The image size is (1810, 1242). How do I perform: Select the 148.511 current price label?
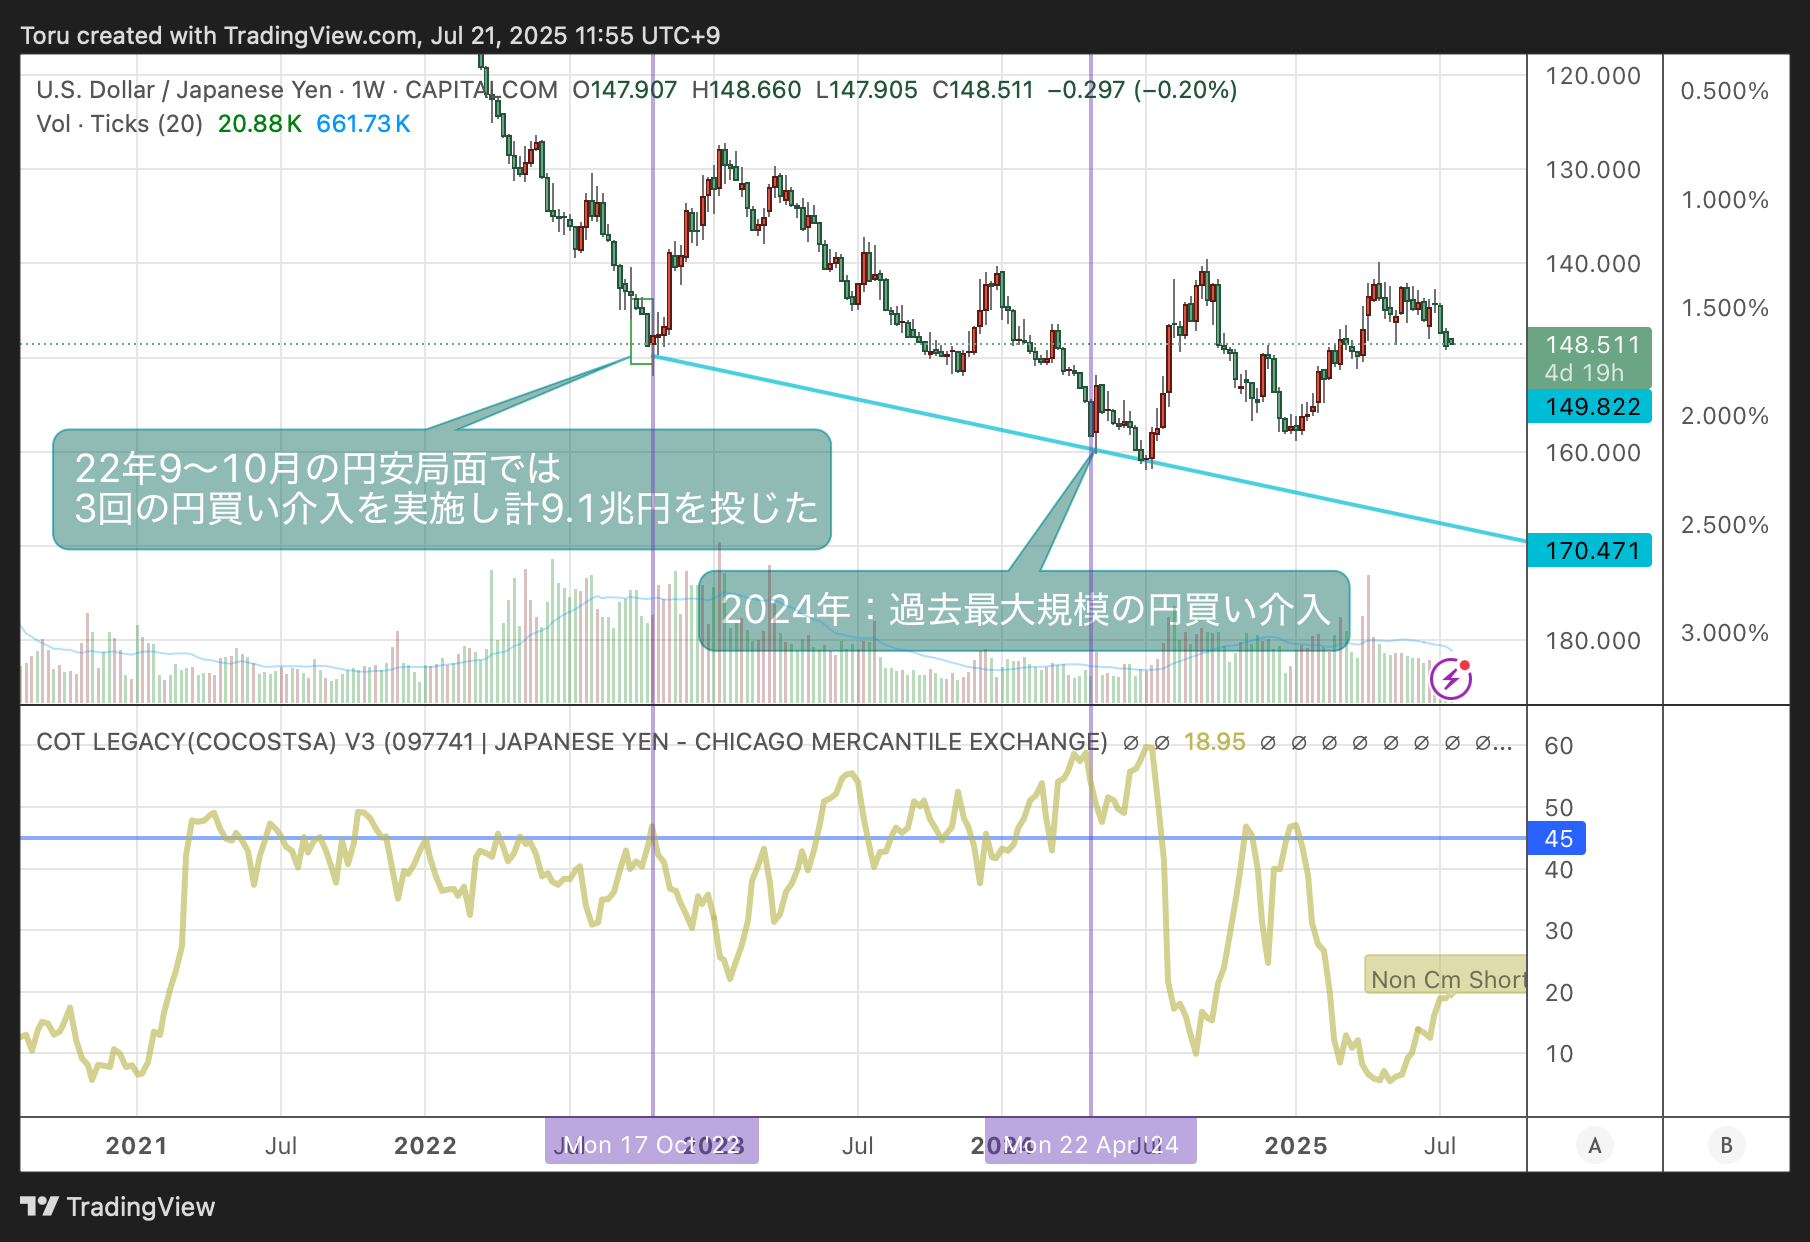[x=1591, y=345]
